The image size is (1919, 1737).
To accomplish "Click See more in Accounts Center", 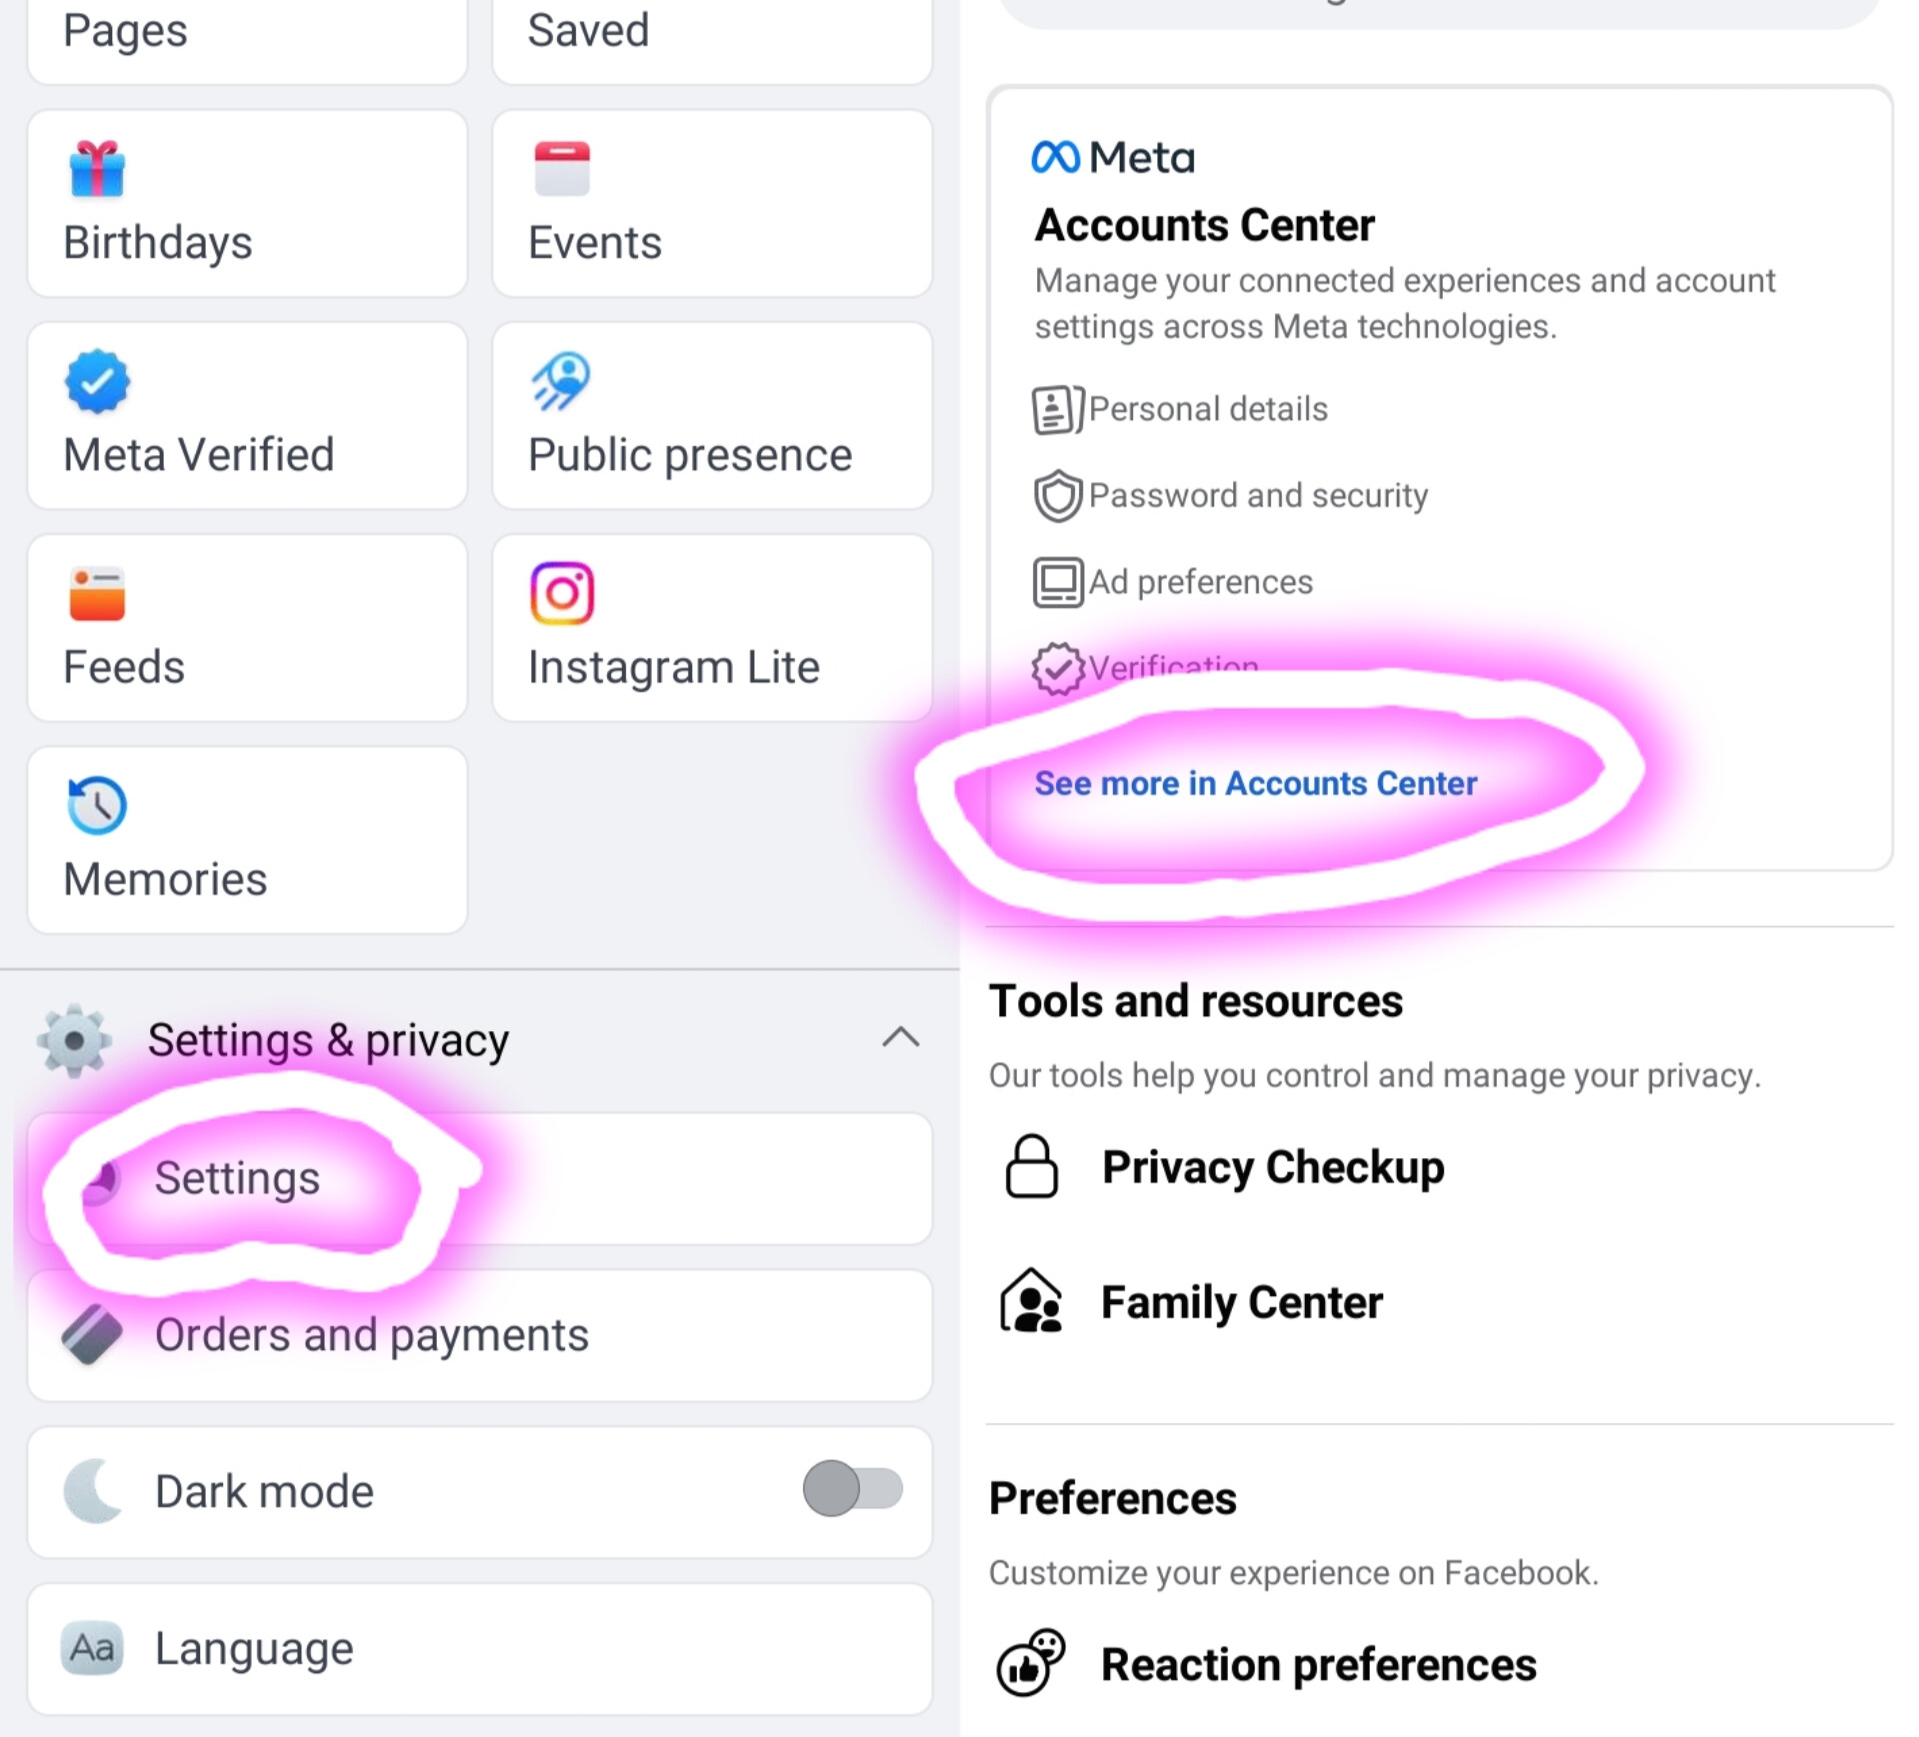I will [1255, 783].
